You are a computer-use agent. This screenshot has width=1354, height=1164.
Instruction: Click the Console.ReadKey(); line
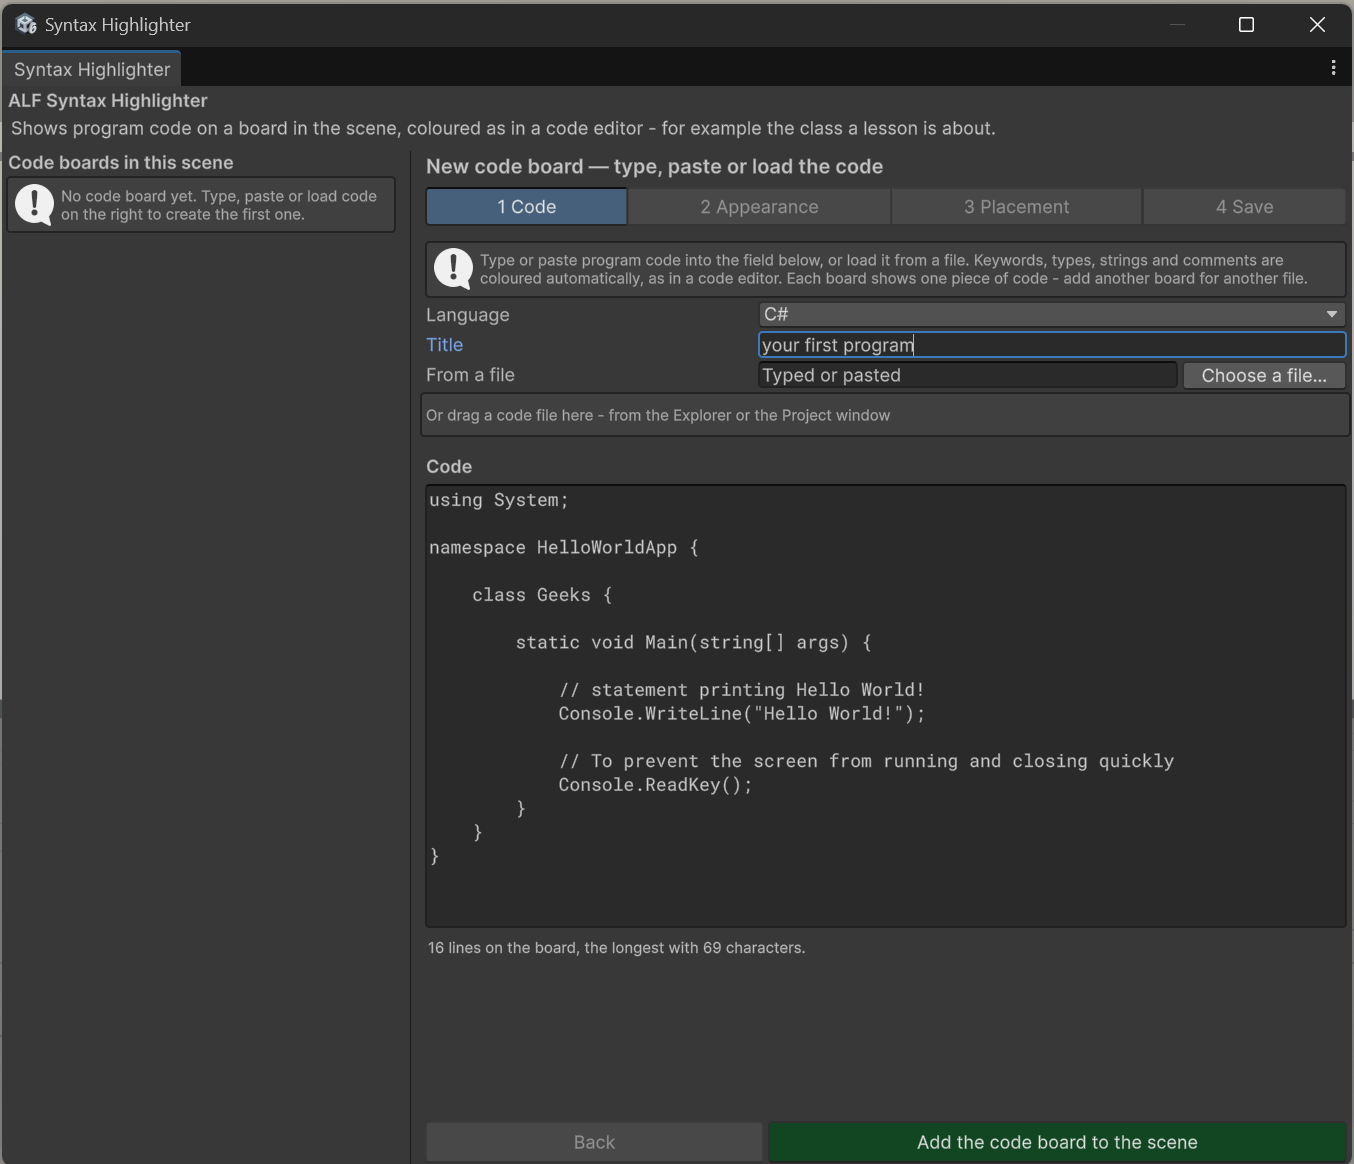[x=655, y=785]
